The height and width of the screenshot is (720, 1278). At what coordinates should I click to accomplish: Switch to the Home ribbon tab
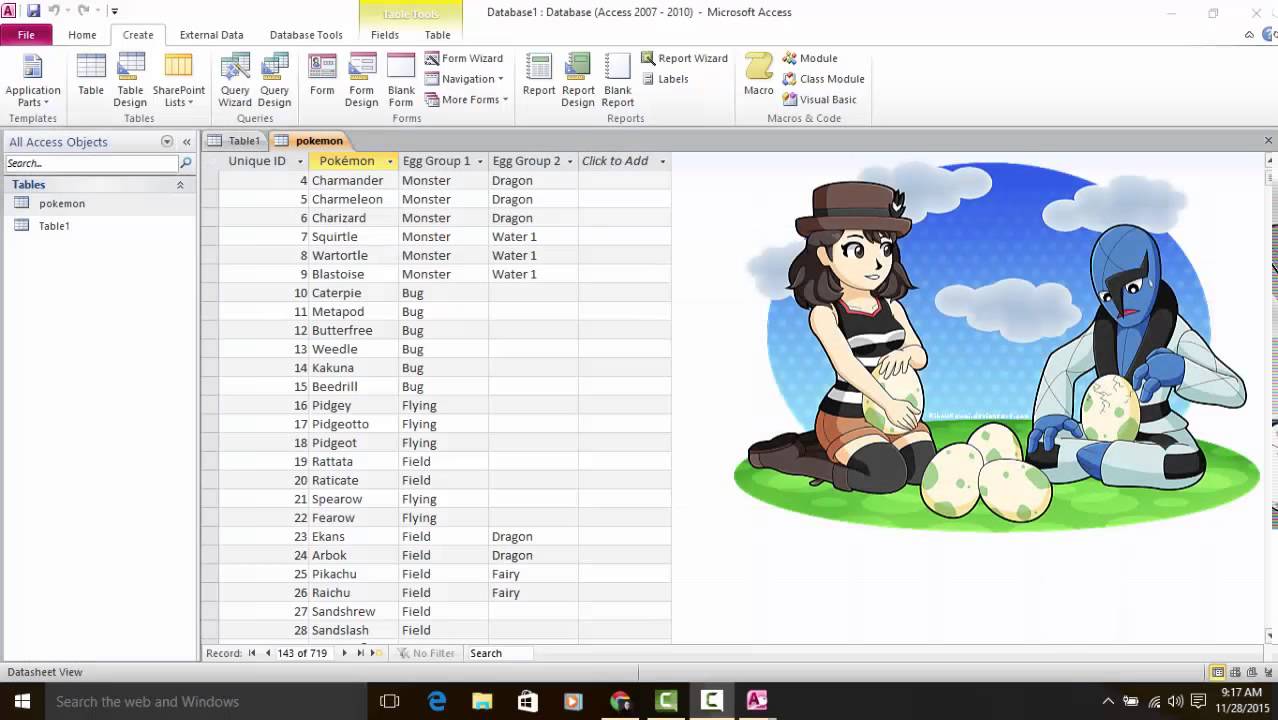coord(82,35)
